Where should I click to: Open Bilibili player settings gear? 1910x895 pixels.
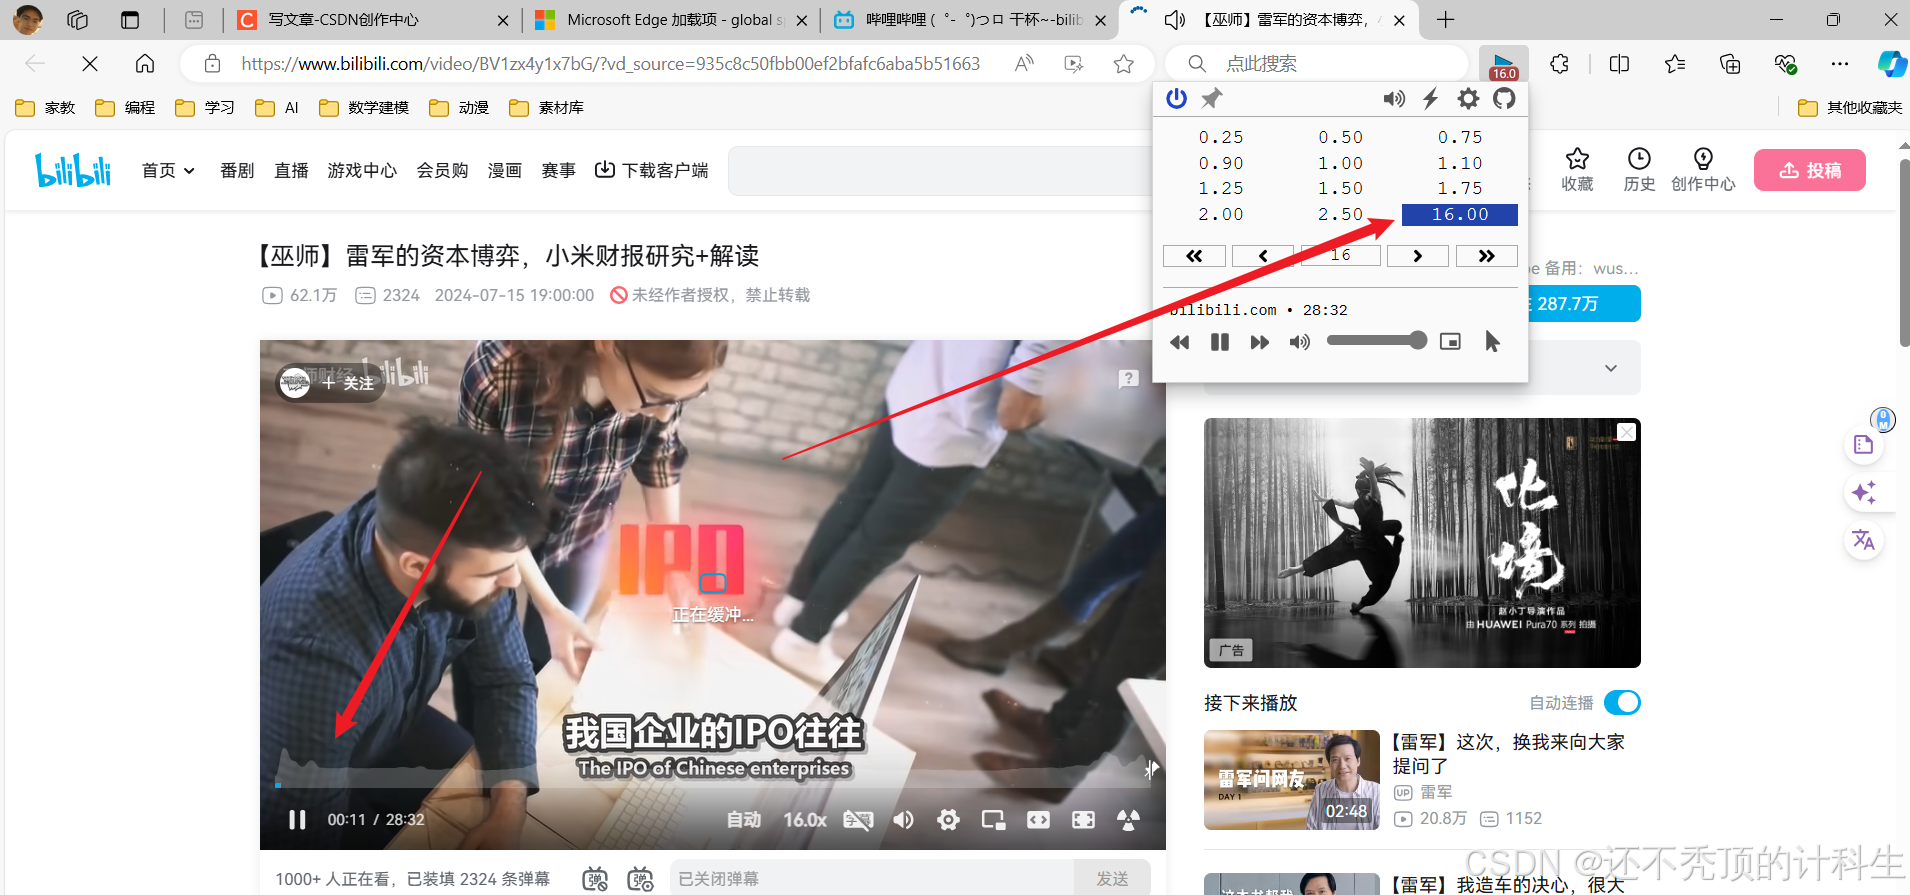[x=948, y=820]
